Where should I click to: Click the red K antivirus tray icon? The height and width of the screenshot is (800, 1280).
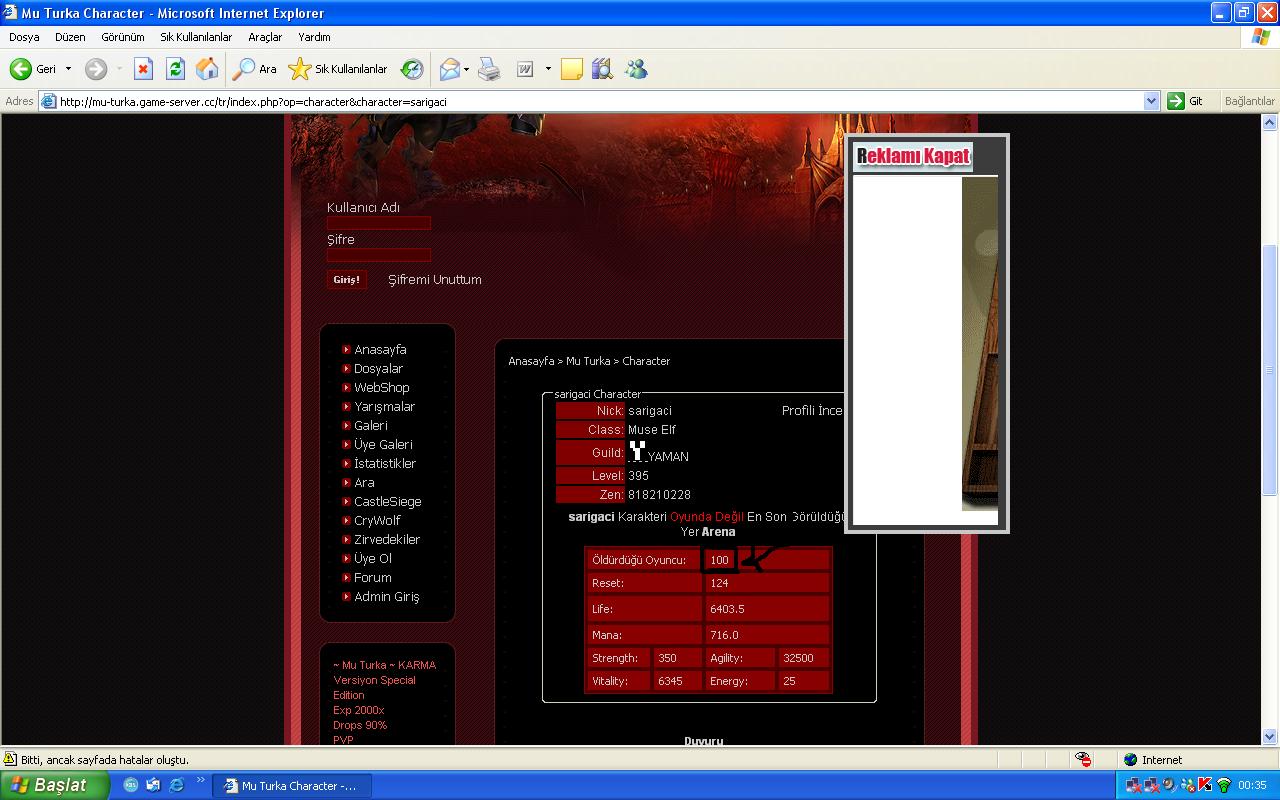1205,785
